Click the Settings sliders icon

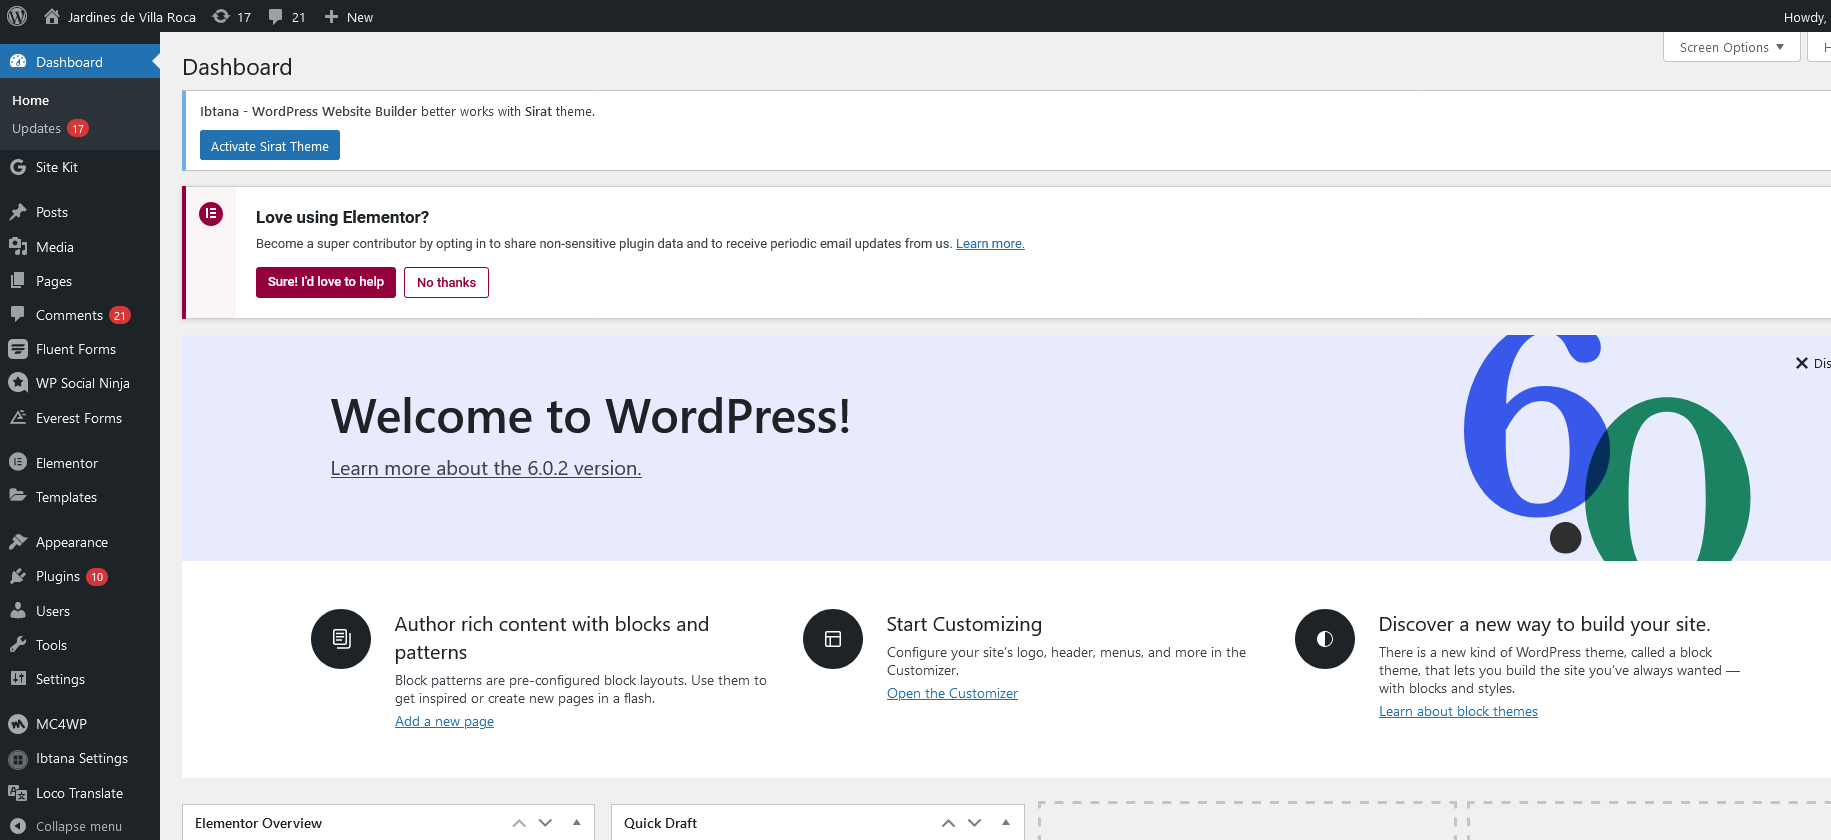[x=18, y=678]
